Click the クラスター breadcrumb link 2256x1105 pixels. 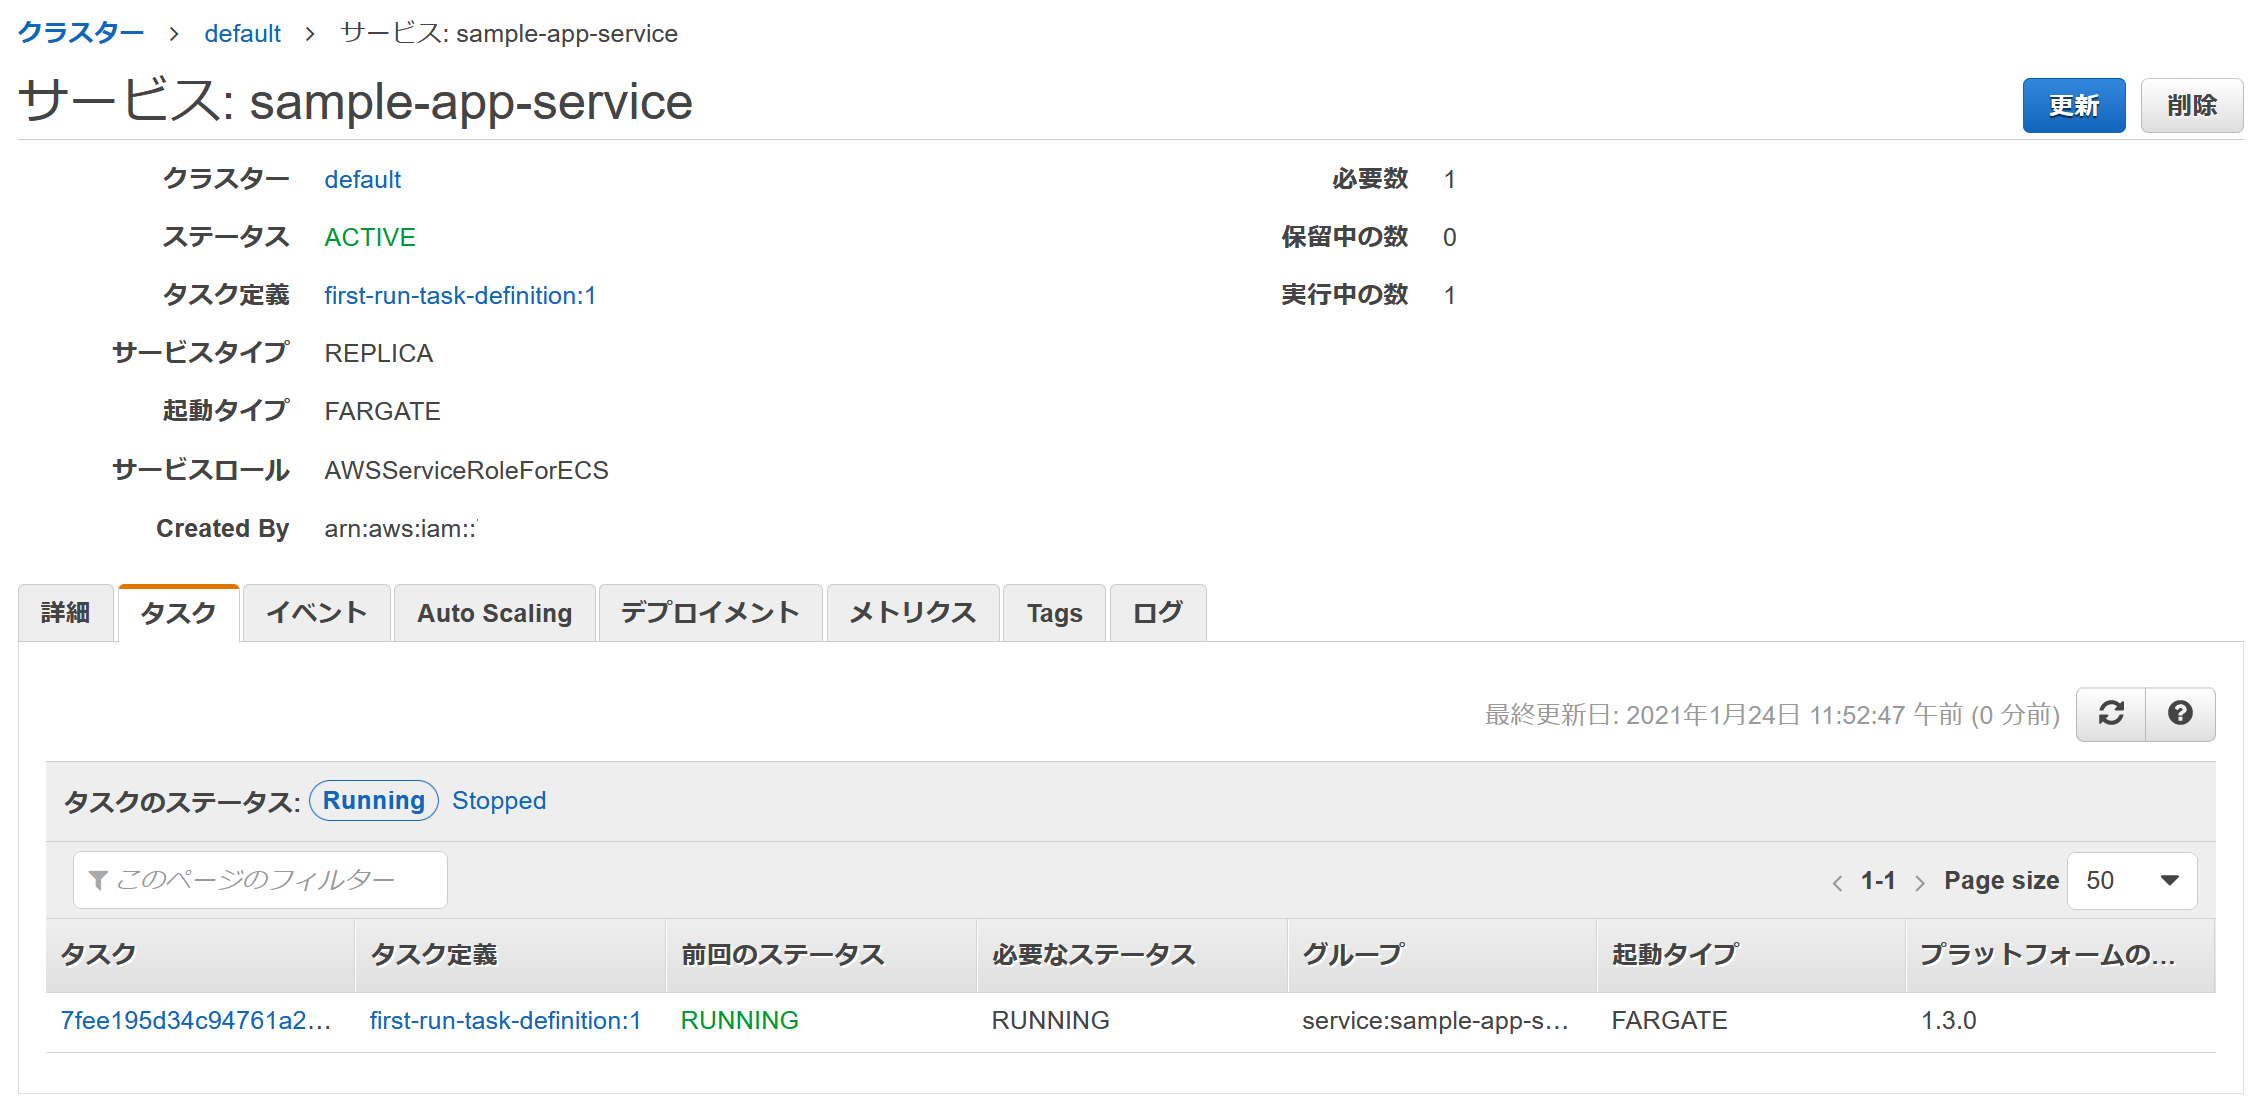81,33
